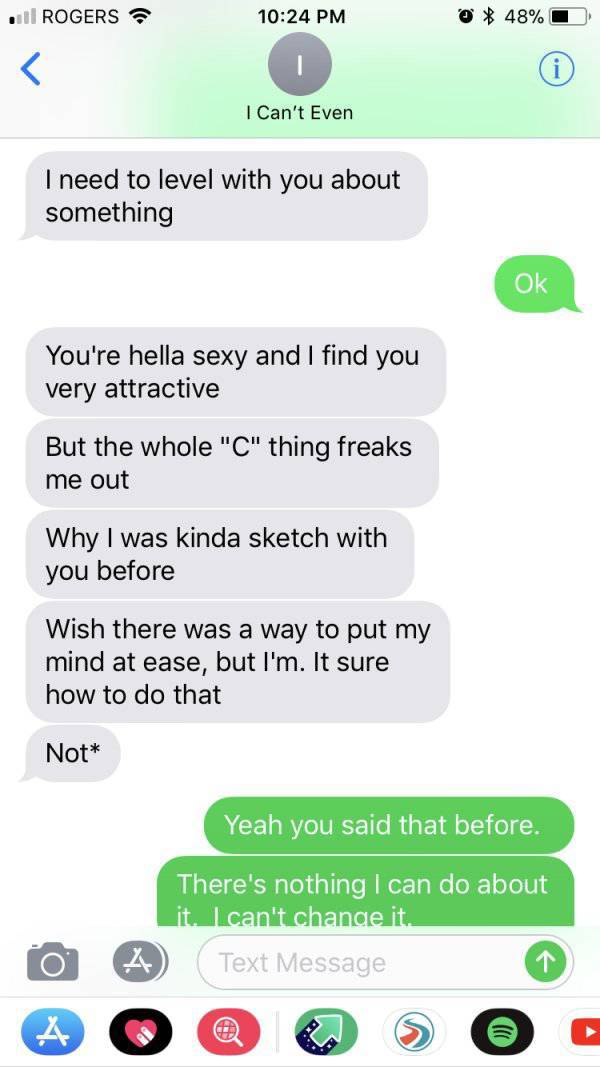600x1067 pixels.
Task: Tap the 'I Can't Even' contact name
Action: (x=300, y=112)
